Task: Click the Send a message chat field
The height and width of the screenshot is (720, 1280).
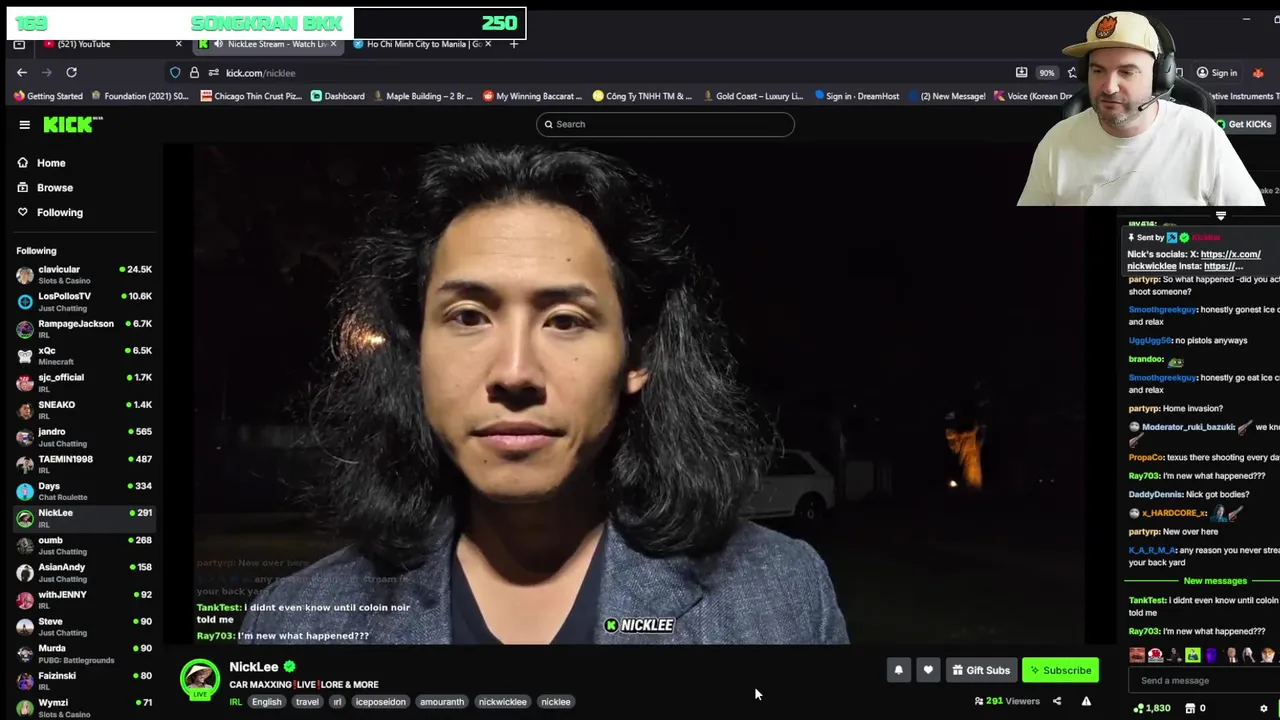Action: click(x=1205, y=681)
